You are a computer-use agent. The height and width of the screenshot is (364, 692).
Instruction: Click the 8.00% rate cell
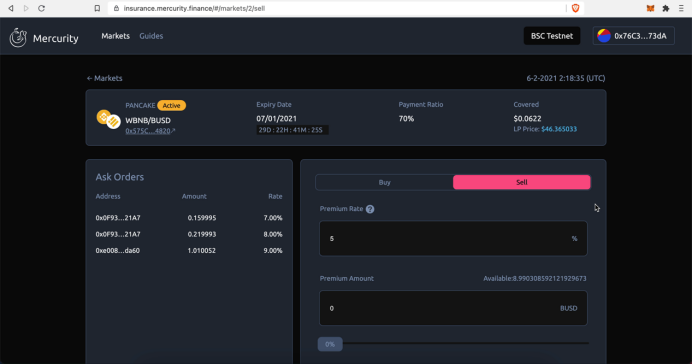[273, 234]
